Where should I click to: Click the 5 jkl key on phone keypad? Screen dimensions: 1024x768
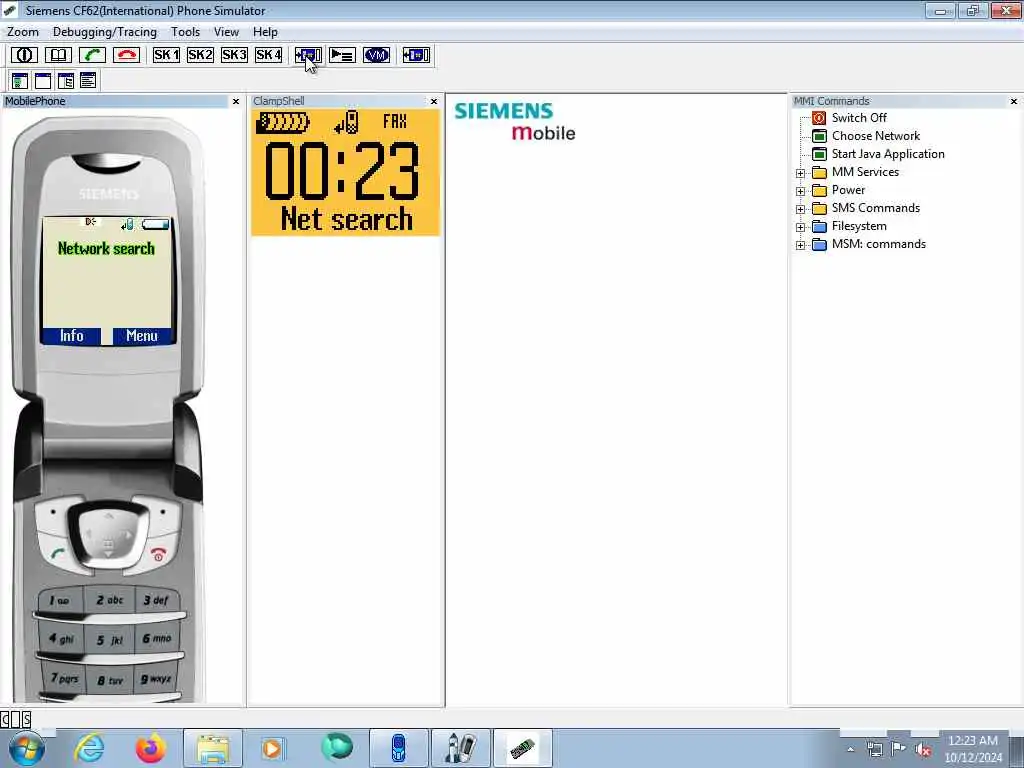click(109, 640)
